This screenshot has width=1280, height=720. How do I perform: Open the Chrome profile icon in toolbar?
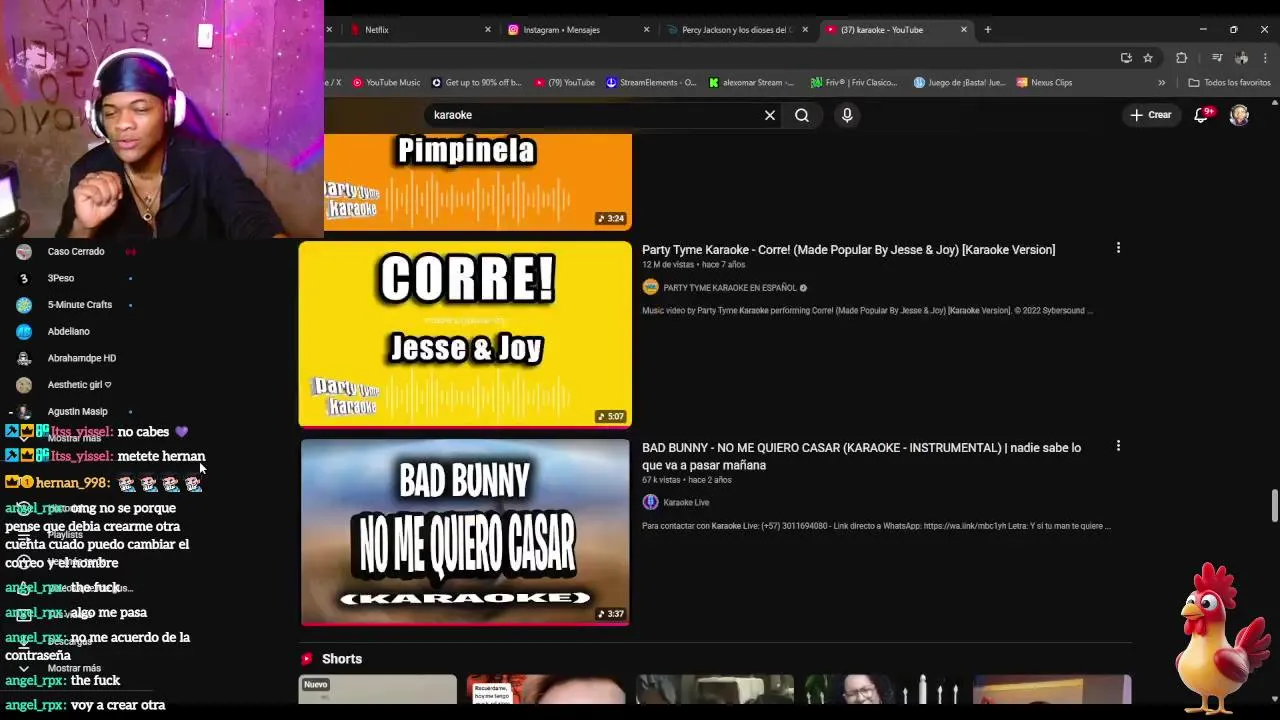pos(1241,58)
